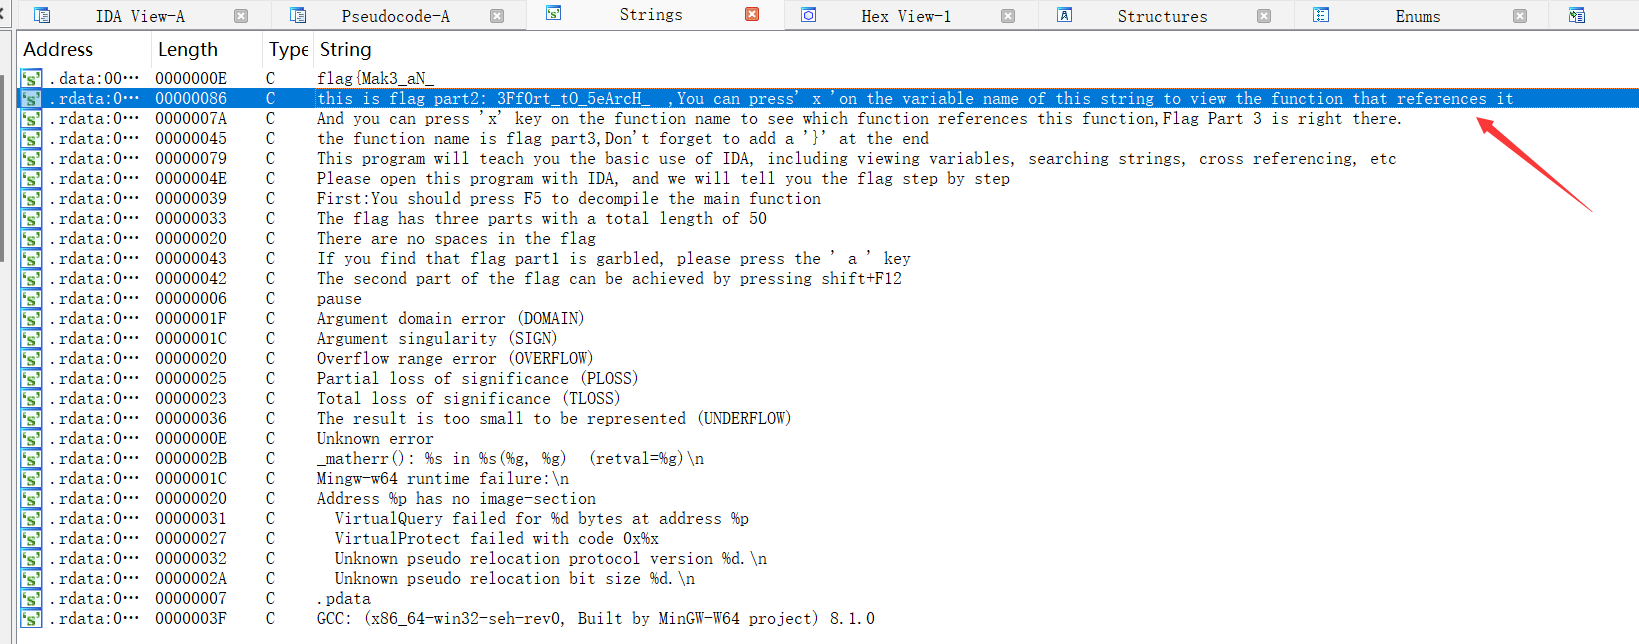Click the Structures tab icon

tap(1065, 15)
